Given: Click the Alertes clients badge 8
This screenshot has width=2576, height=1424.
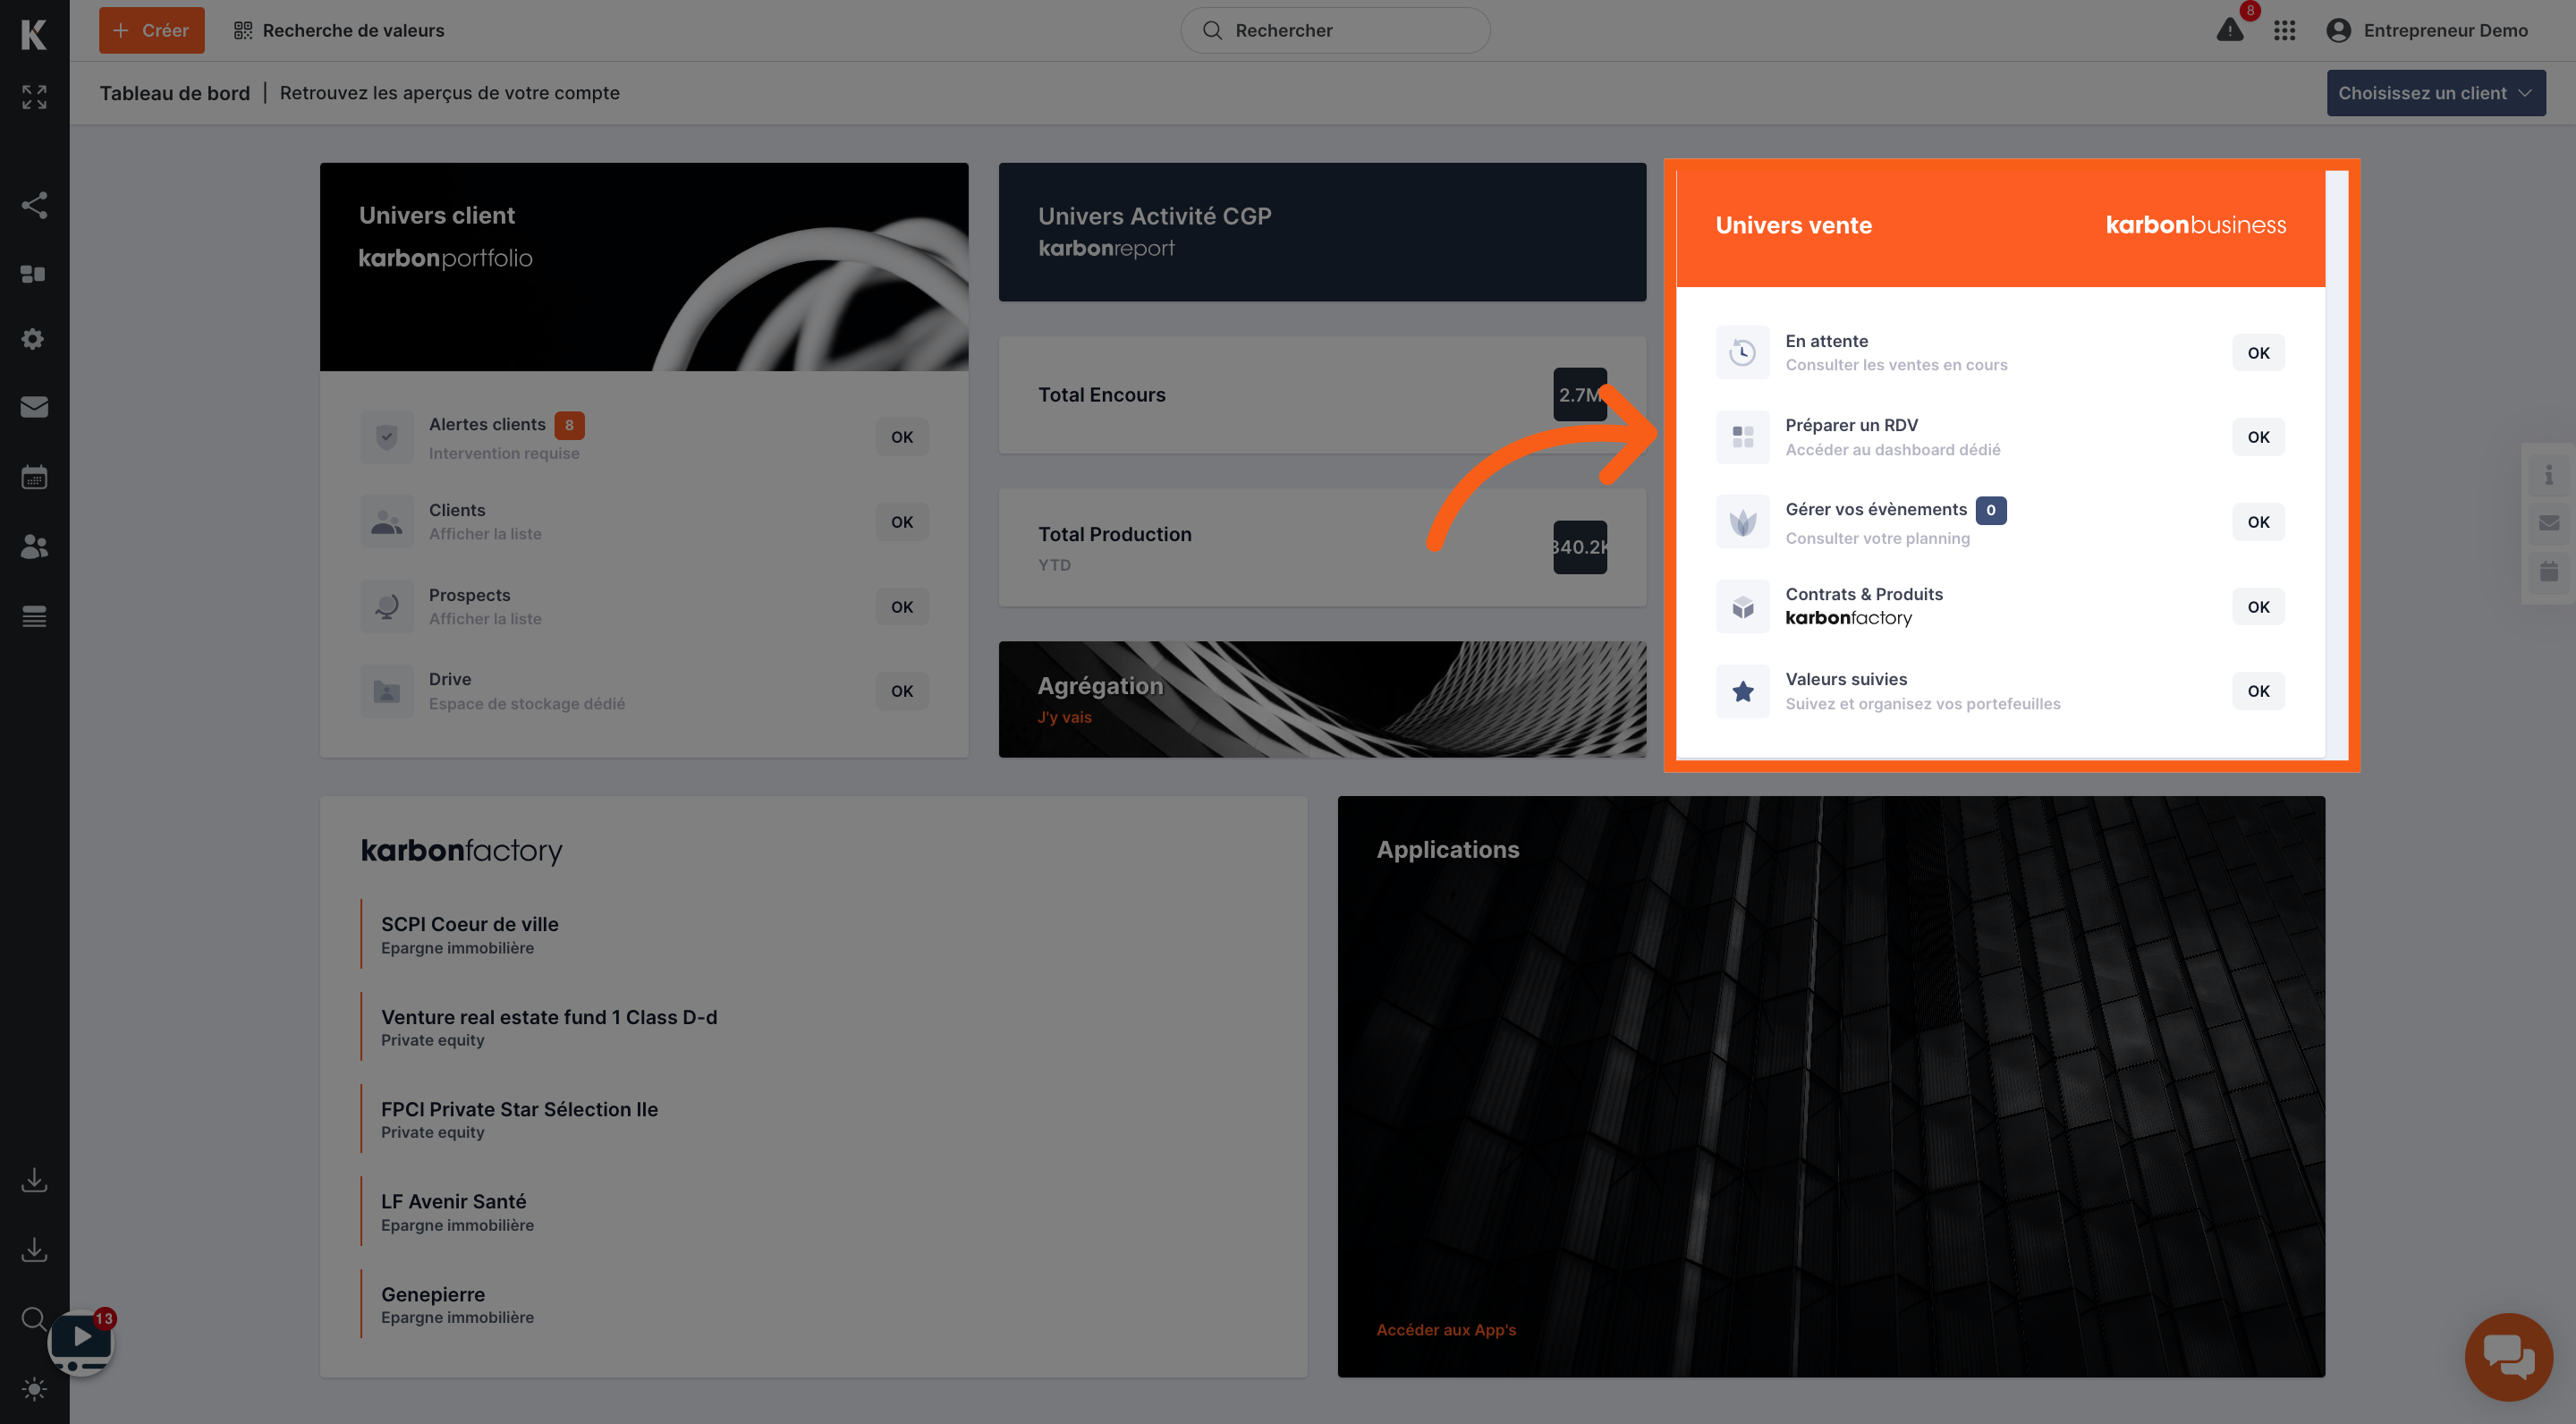Looking at the screenshot, I should tap(569, 425).
